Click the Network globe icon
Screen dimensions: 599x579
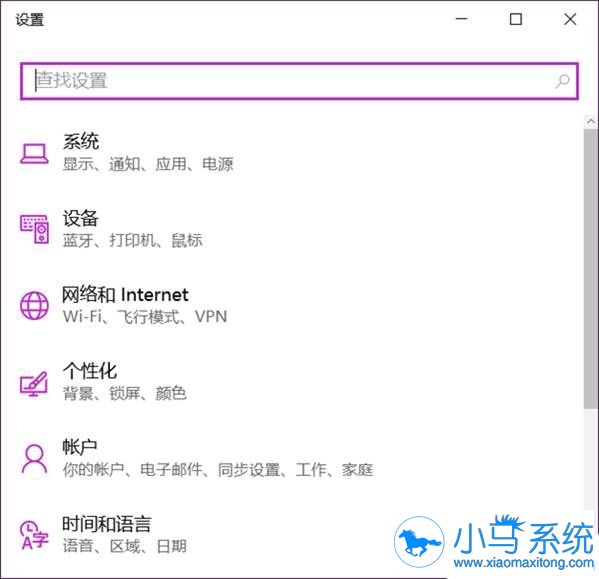pos(34,306)
